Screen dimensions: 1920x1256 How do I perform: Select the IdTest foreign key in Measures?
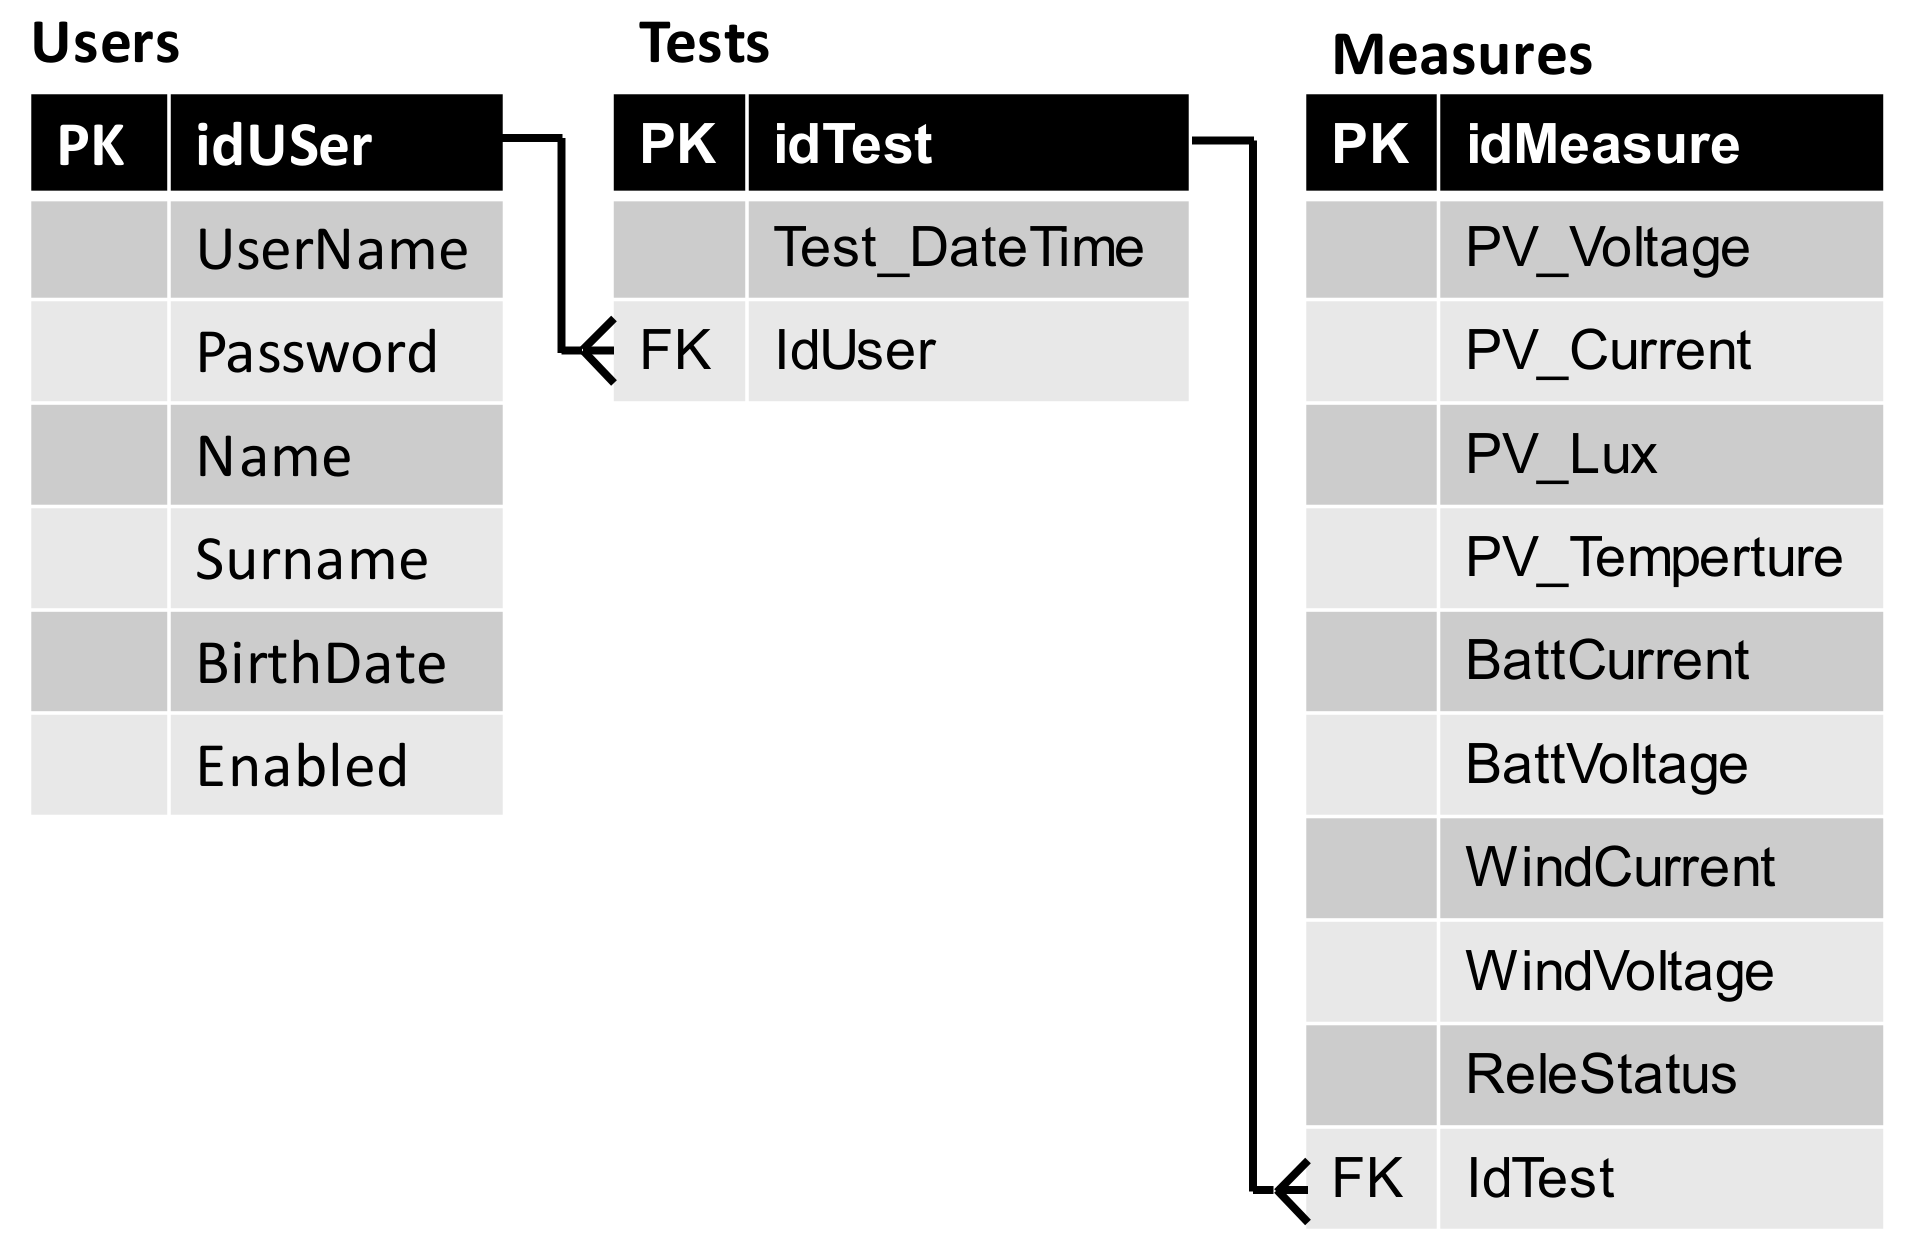(x=1540, y=1178)
